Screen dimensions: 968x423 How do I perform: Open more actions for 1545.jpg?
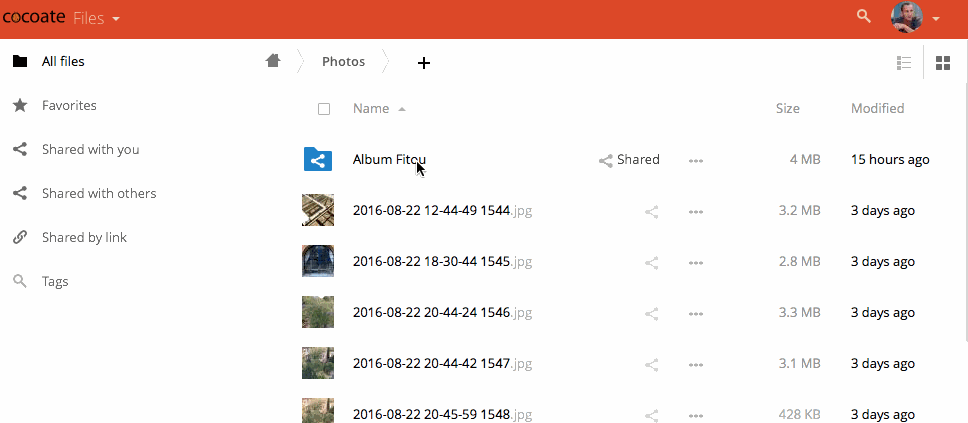click(696, 262)
